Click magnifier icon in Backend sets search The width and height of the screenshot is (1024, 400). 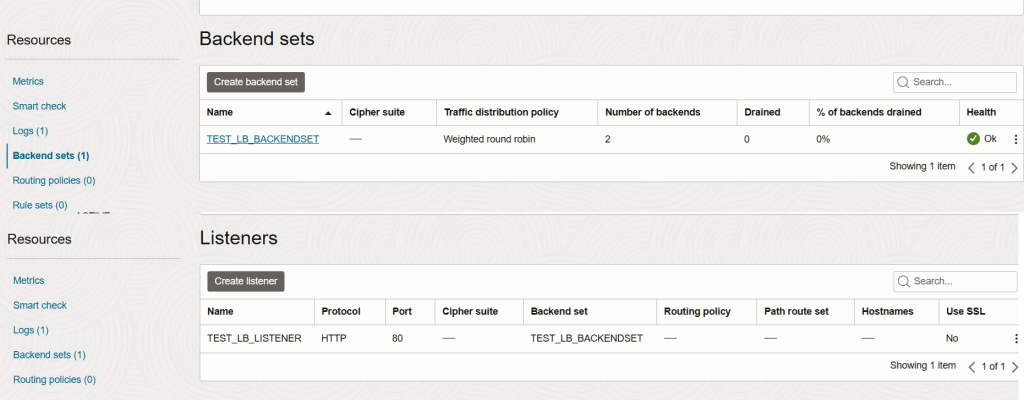click(x=904, y=82)
